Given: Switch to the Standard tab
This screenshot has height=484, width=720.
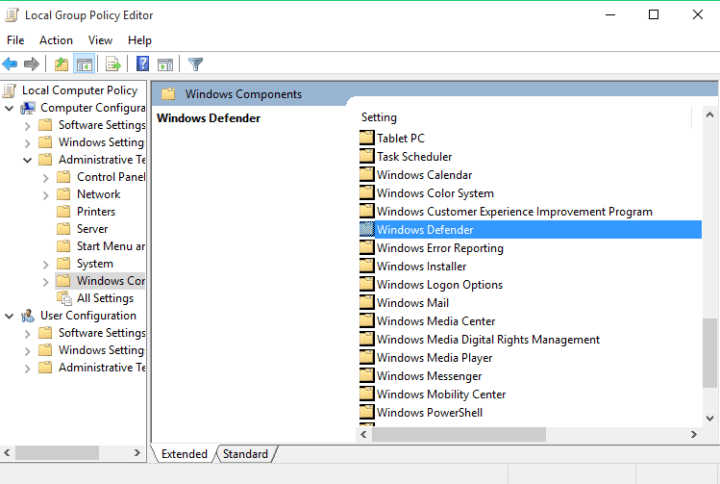Looking at the screenshot, I should (x=245, y=454).
